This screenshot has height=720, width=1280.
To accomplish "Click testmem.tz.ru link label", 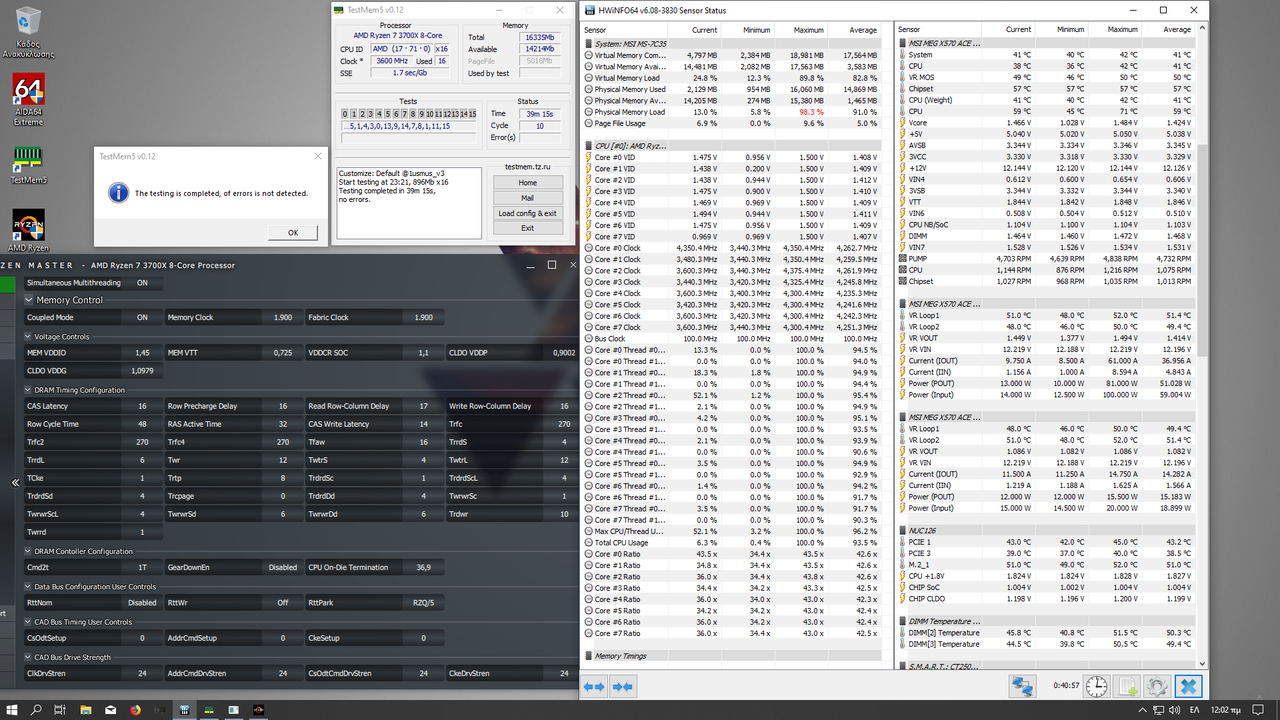I will pos(527,167).
